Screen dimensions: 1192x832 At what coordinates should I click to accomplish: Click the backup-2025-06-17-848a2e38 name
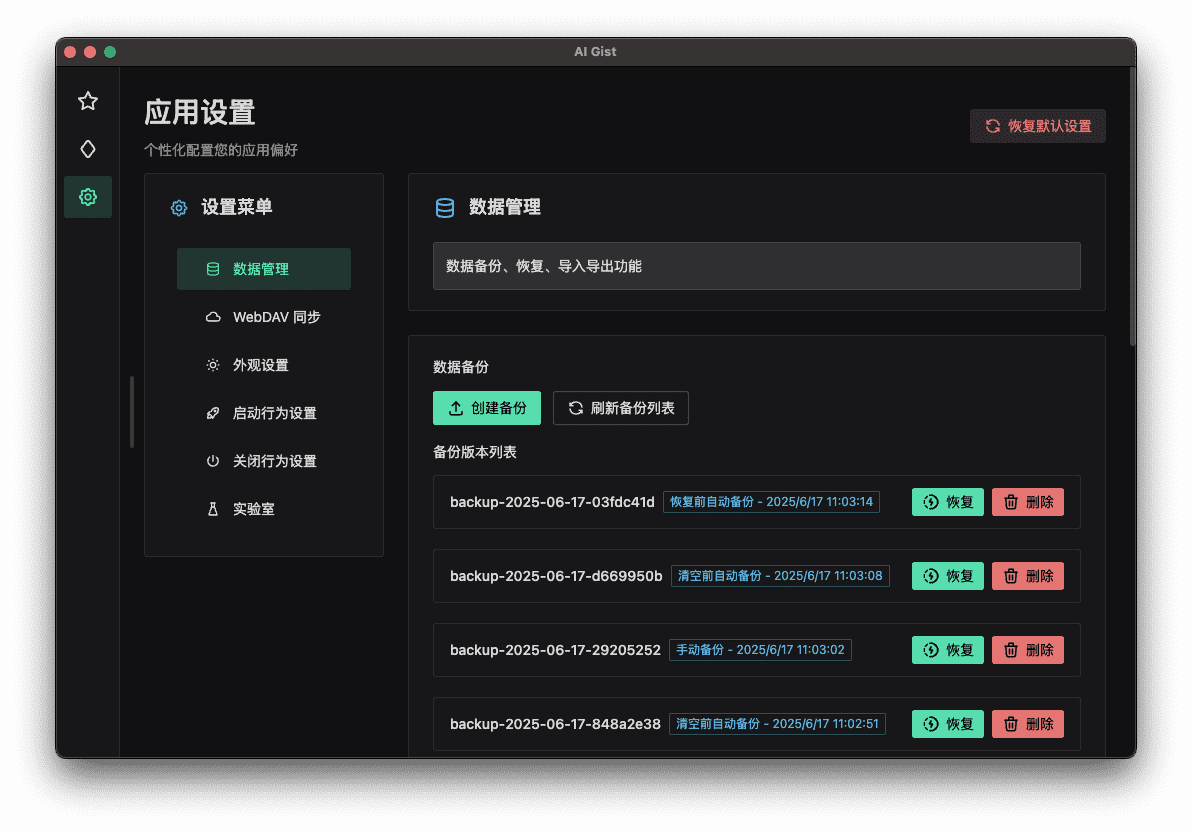click(x=555, y=724)
